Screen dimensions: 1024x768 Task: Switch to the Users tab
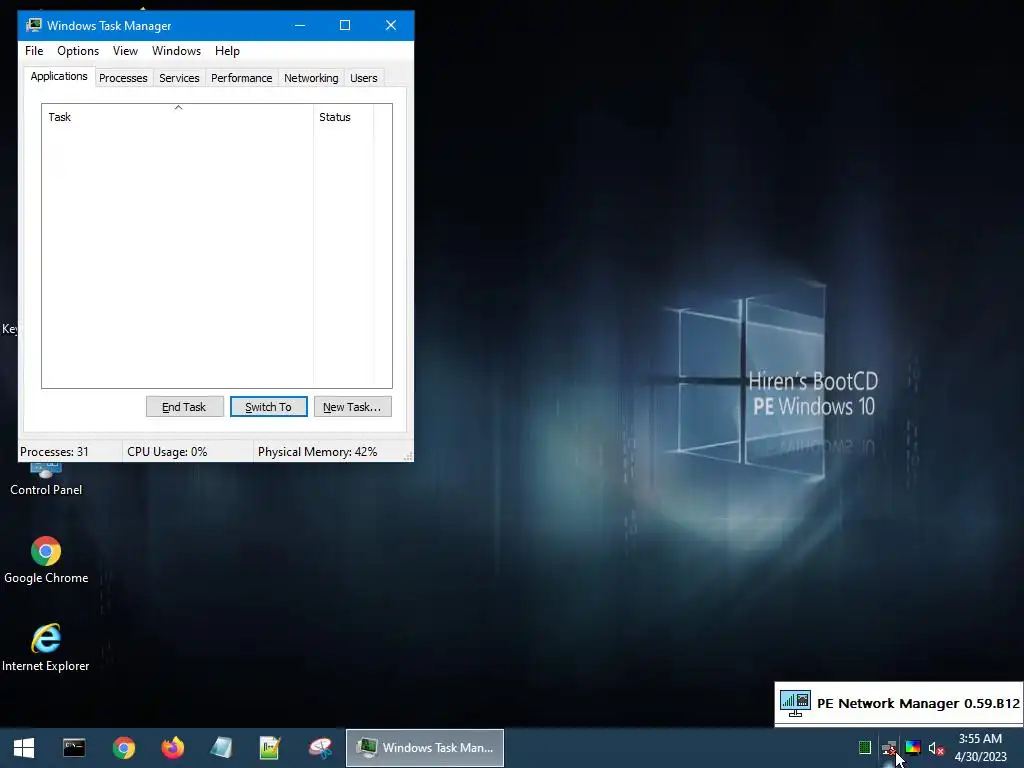pos(363,78)
